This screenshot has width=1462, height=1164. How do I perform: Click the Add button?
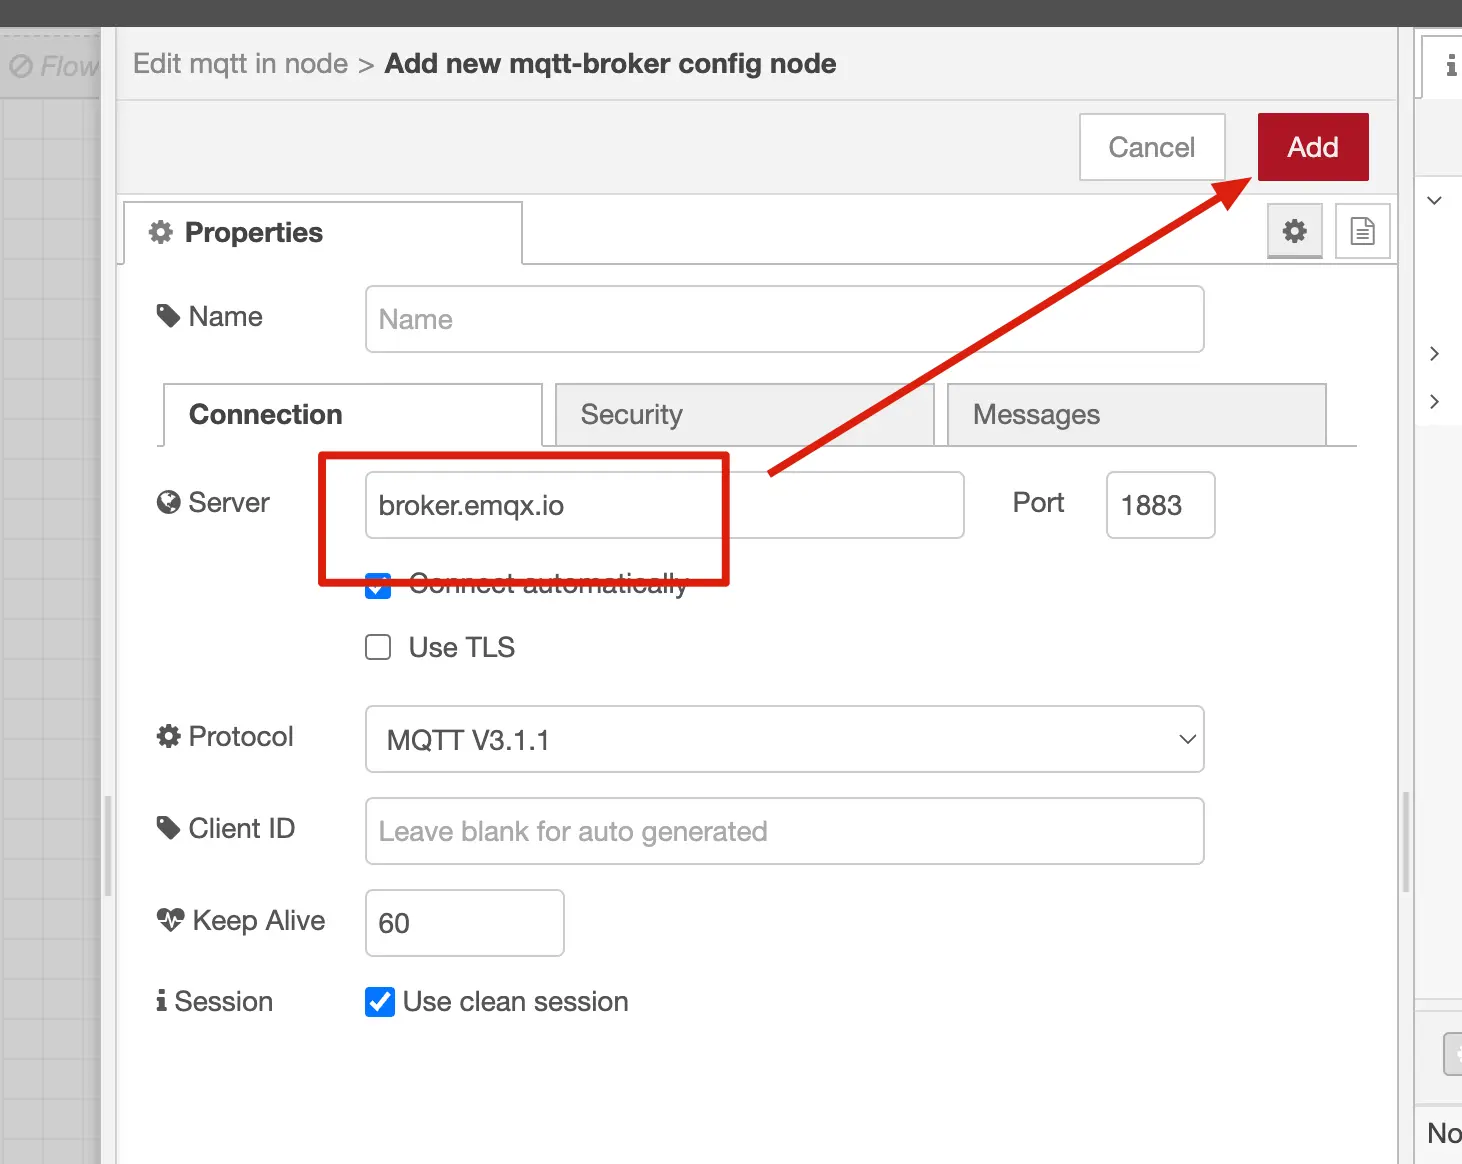pyautogui.click(x=1312, y=147)
